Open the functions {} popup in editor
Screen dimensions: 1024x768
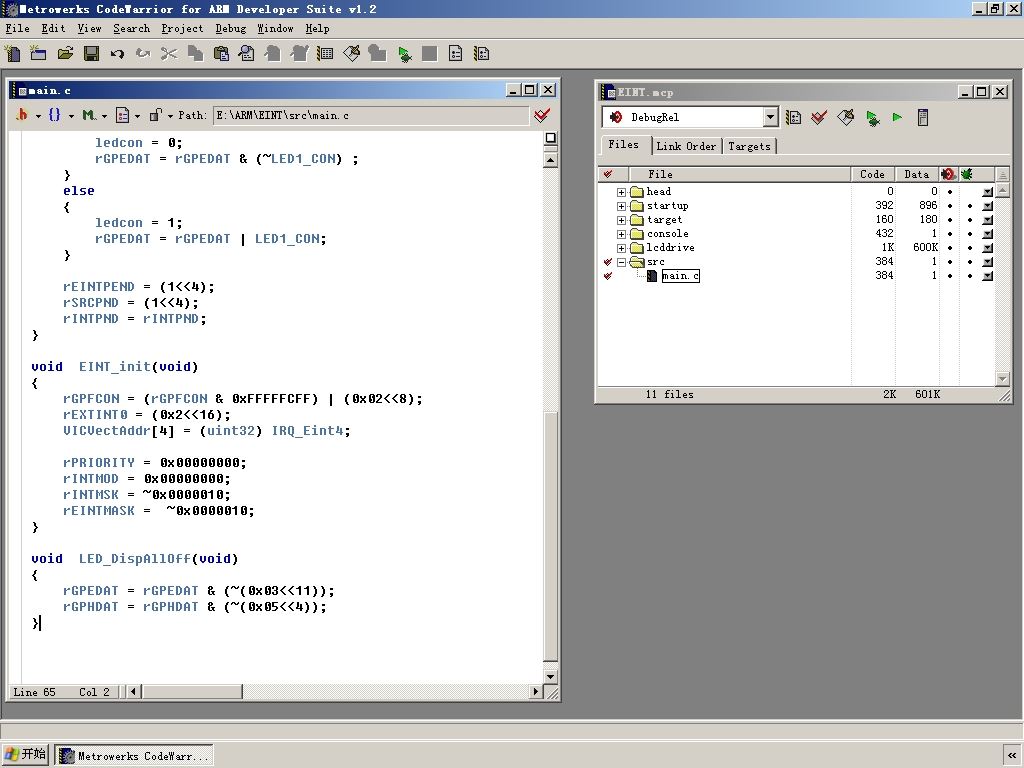click(x=59, y=116)
